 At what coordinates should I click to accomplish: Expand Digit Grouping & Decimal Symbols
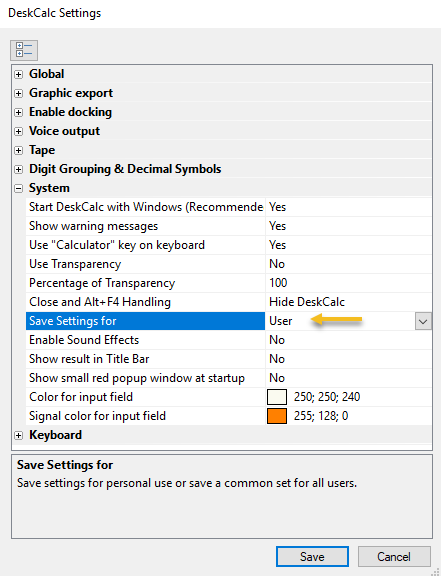pyautogui.click(x=18, y=169)
